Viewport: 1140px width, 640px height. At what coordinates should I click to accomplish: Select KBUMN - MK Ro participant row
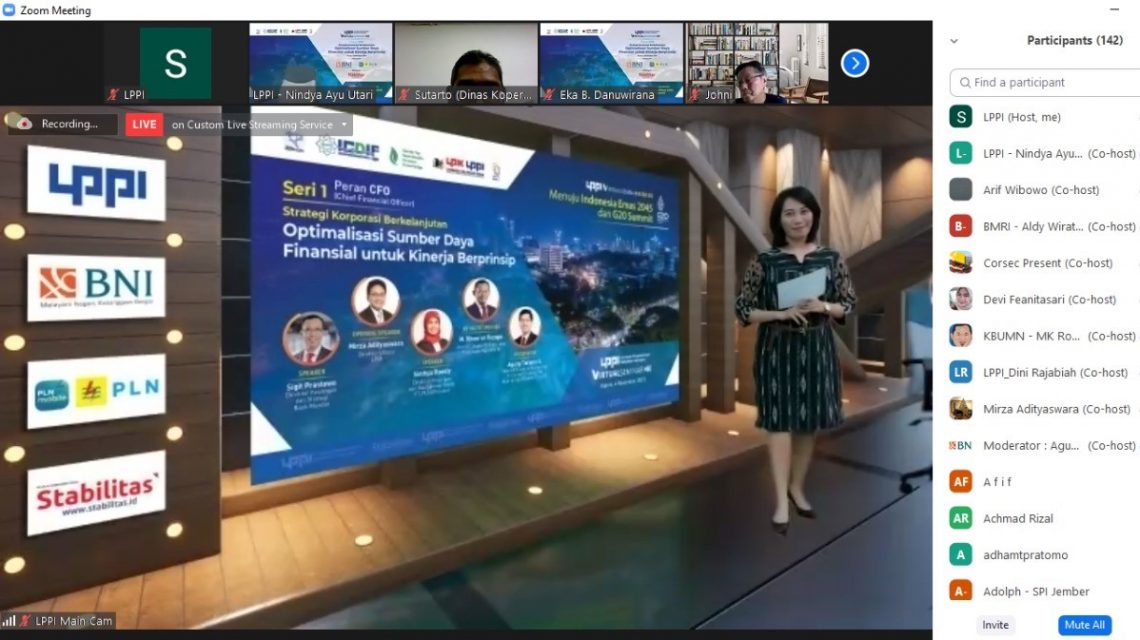1044,336
